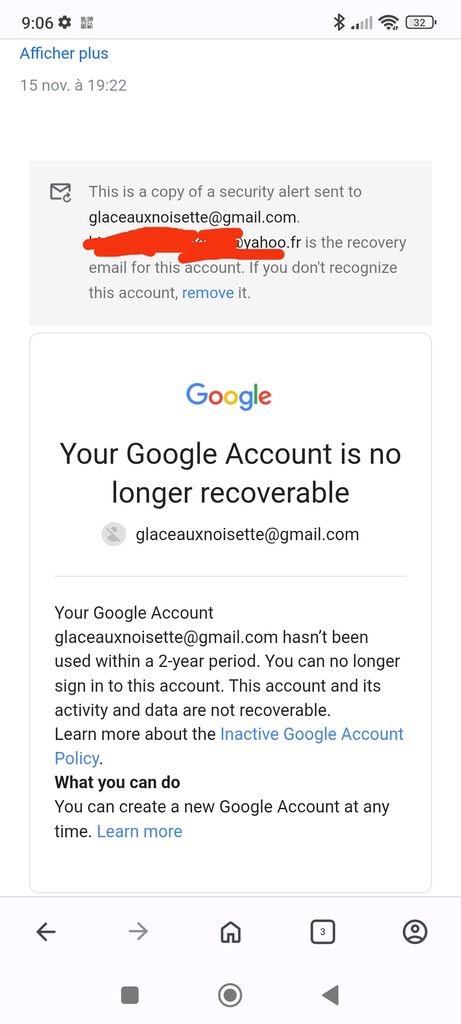The image size is (461, 1024).
Task: Tap the battery indicator in status bar
Action: tap(421, 23)
